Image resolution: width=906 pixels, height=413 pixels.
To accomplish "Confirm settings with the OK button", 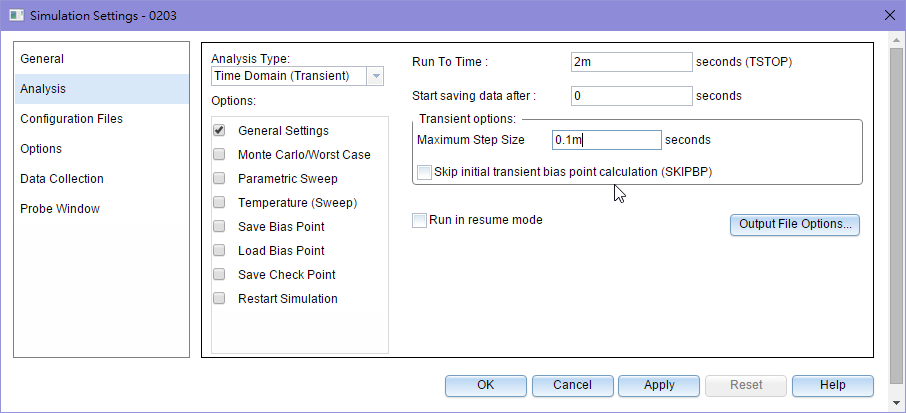I will [486, 385].
